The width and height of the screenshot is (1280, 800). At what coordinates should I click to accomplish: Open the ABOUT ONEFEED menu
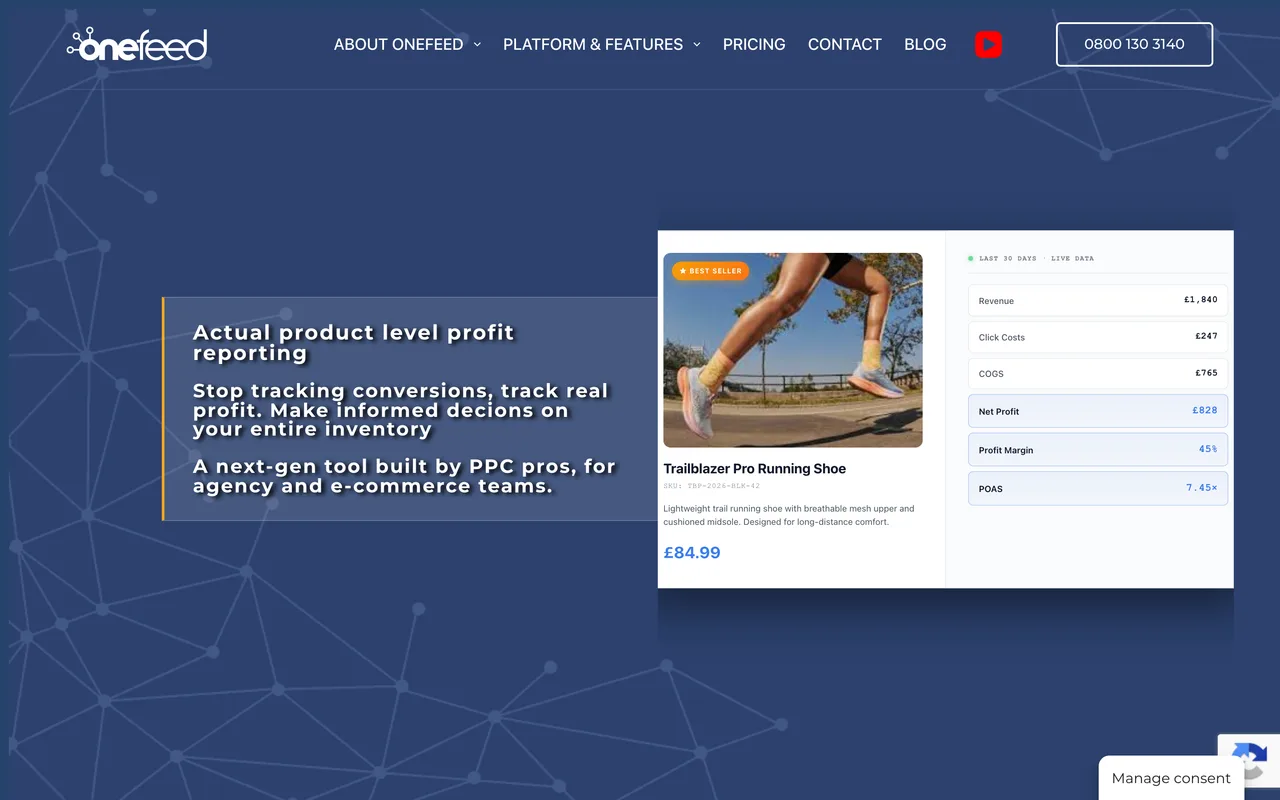pyautogui.click(x=398, y=44)
